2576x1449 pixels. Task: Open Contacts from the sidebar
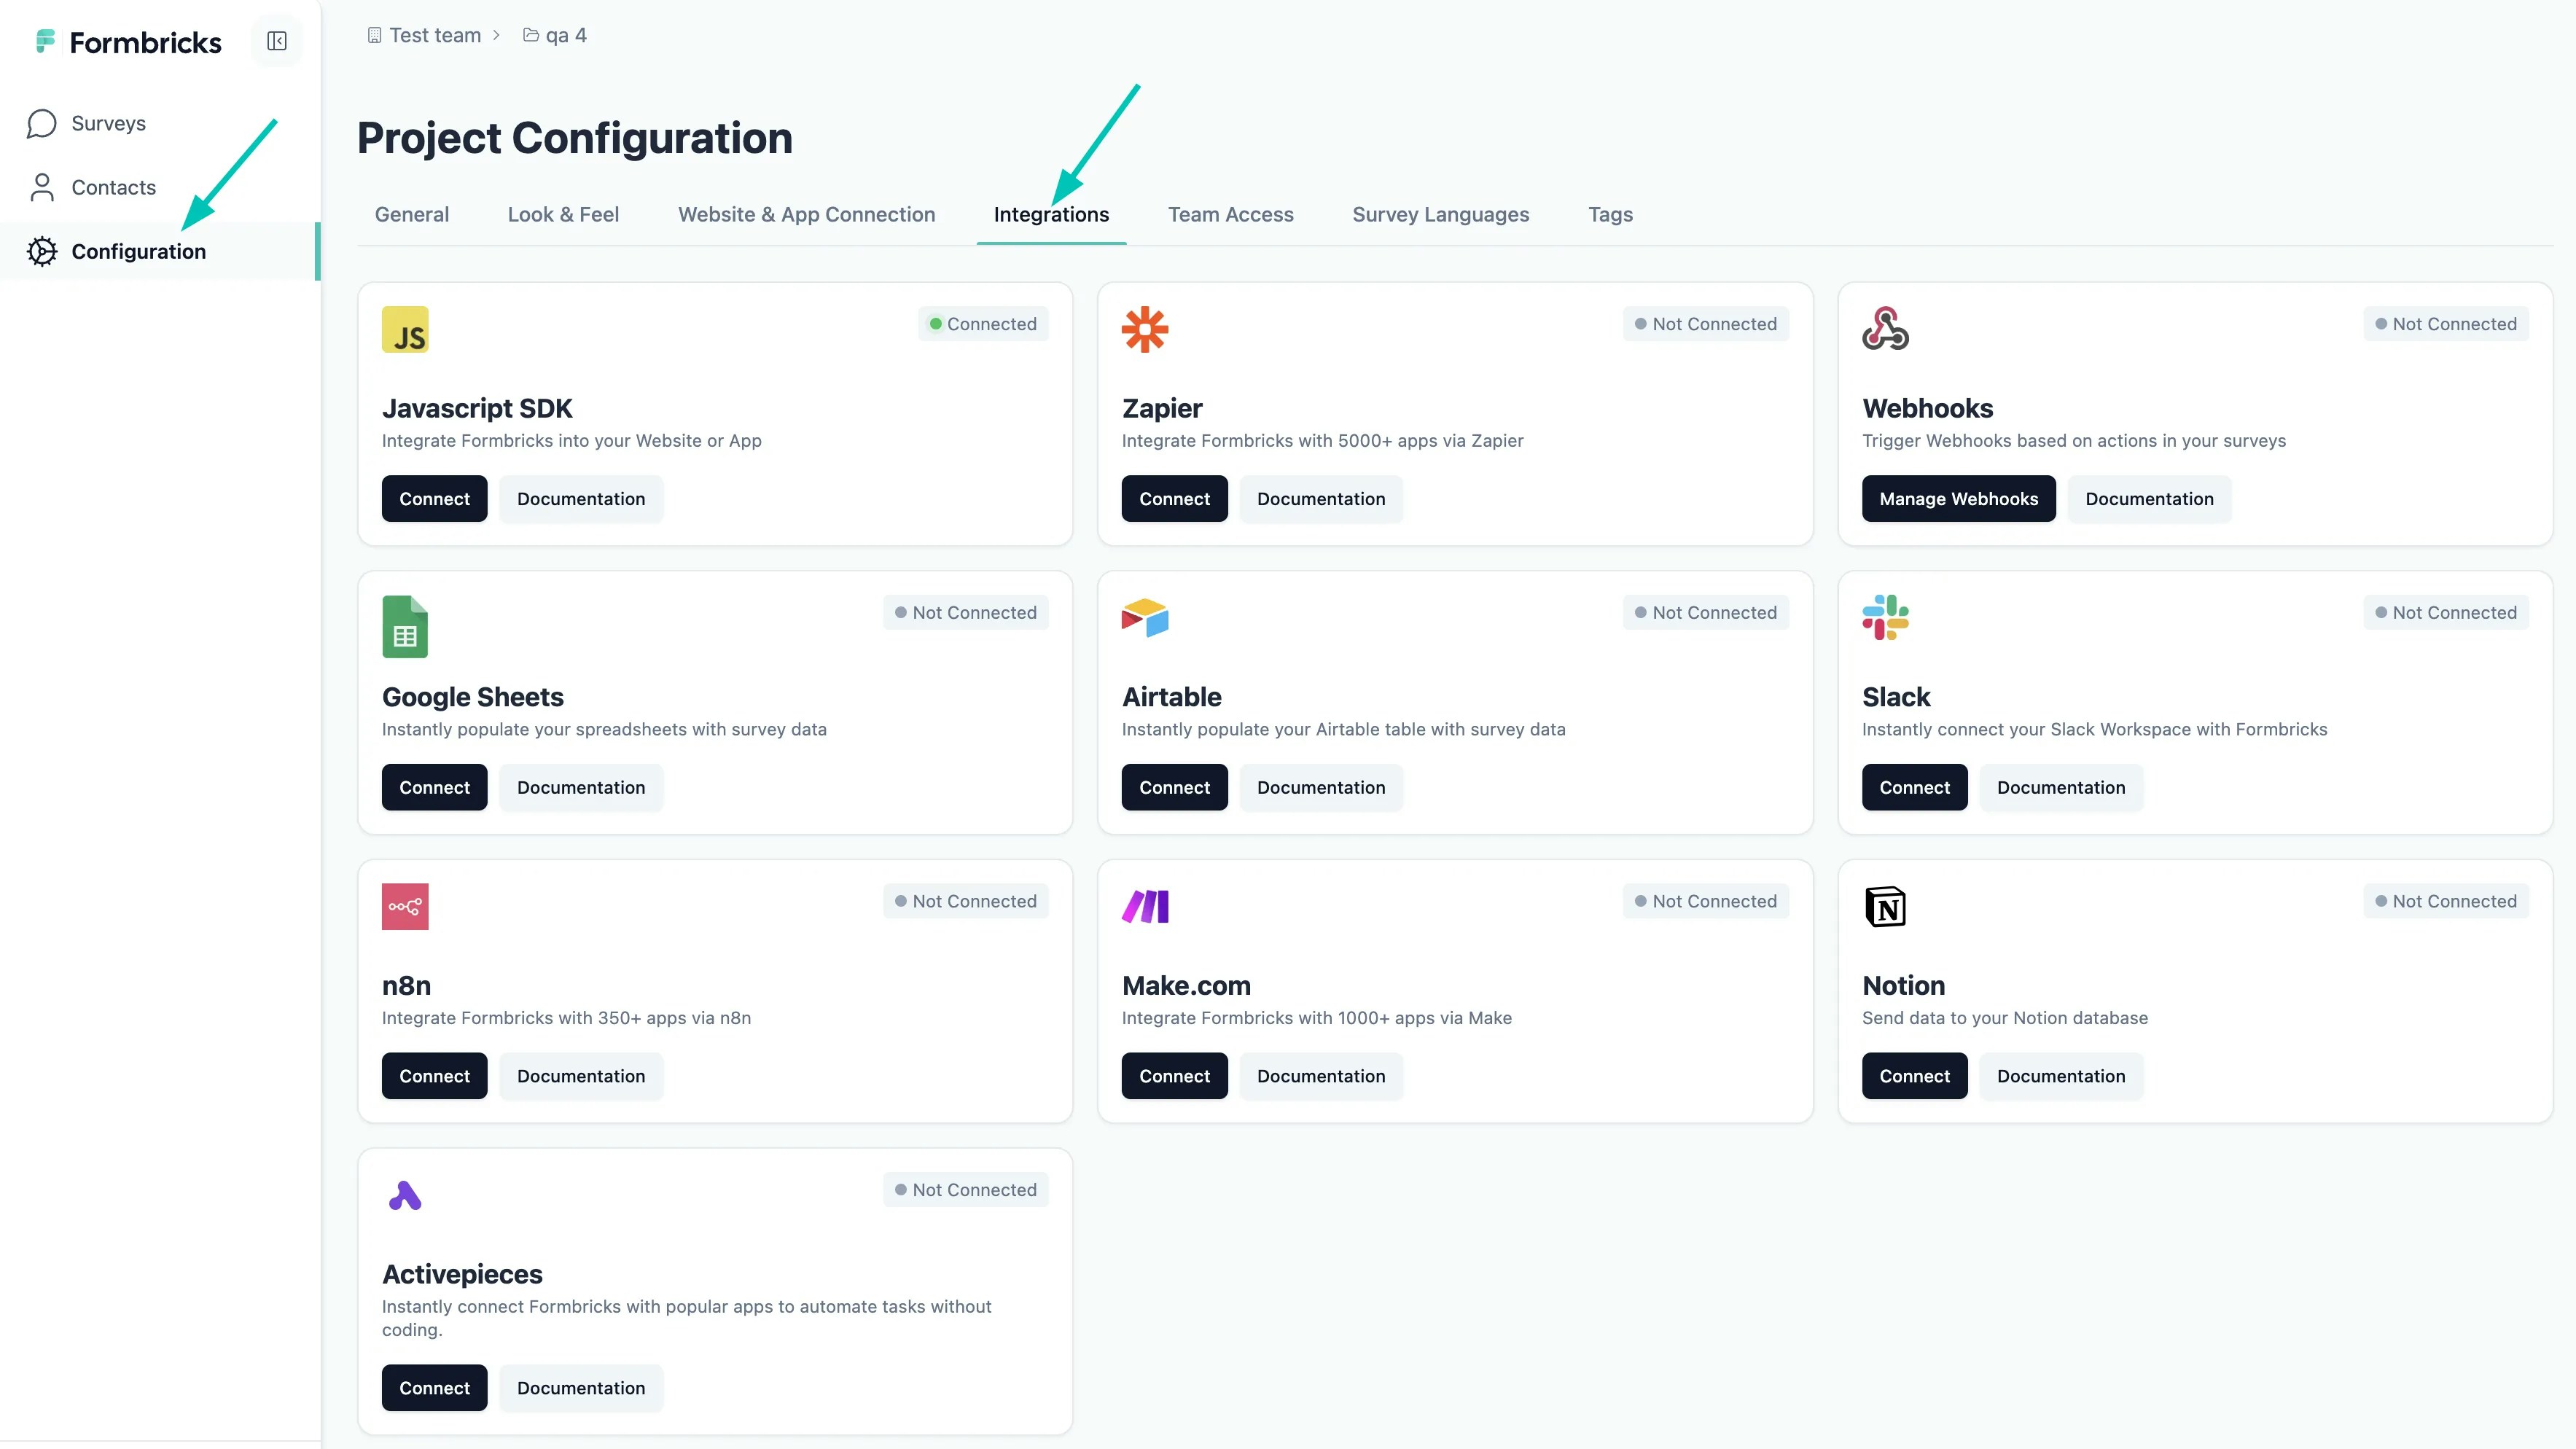pos(112,187)
